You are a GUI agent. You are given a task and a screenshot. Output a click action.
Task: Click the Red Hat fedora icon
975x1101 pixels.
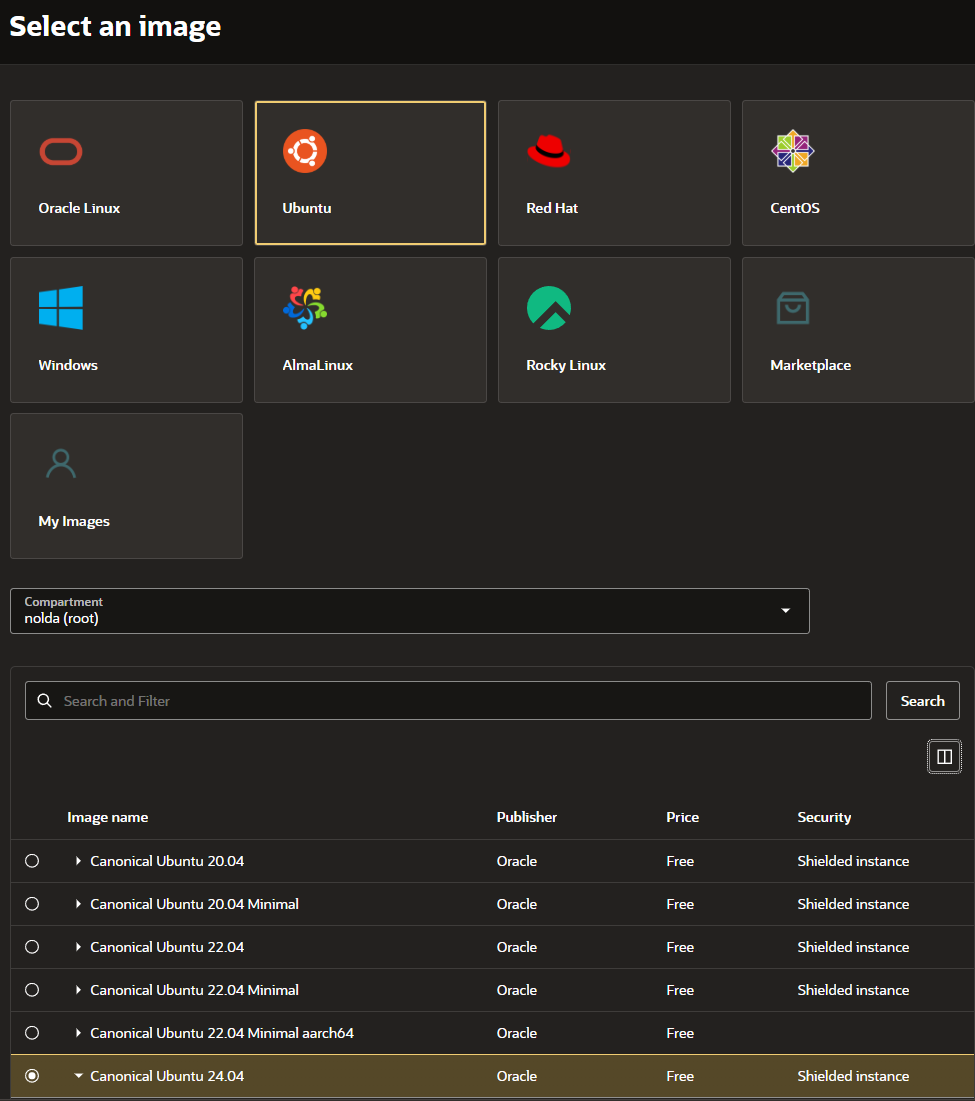coord(549,151)
